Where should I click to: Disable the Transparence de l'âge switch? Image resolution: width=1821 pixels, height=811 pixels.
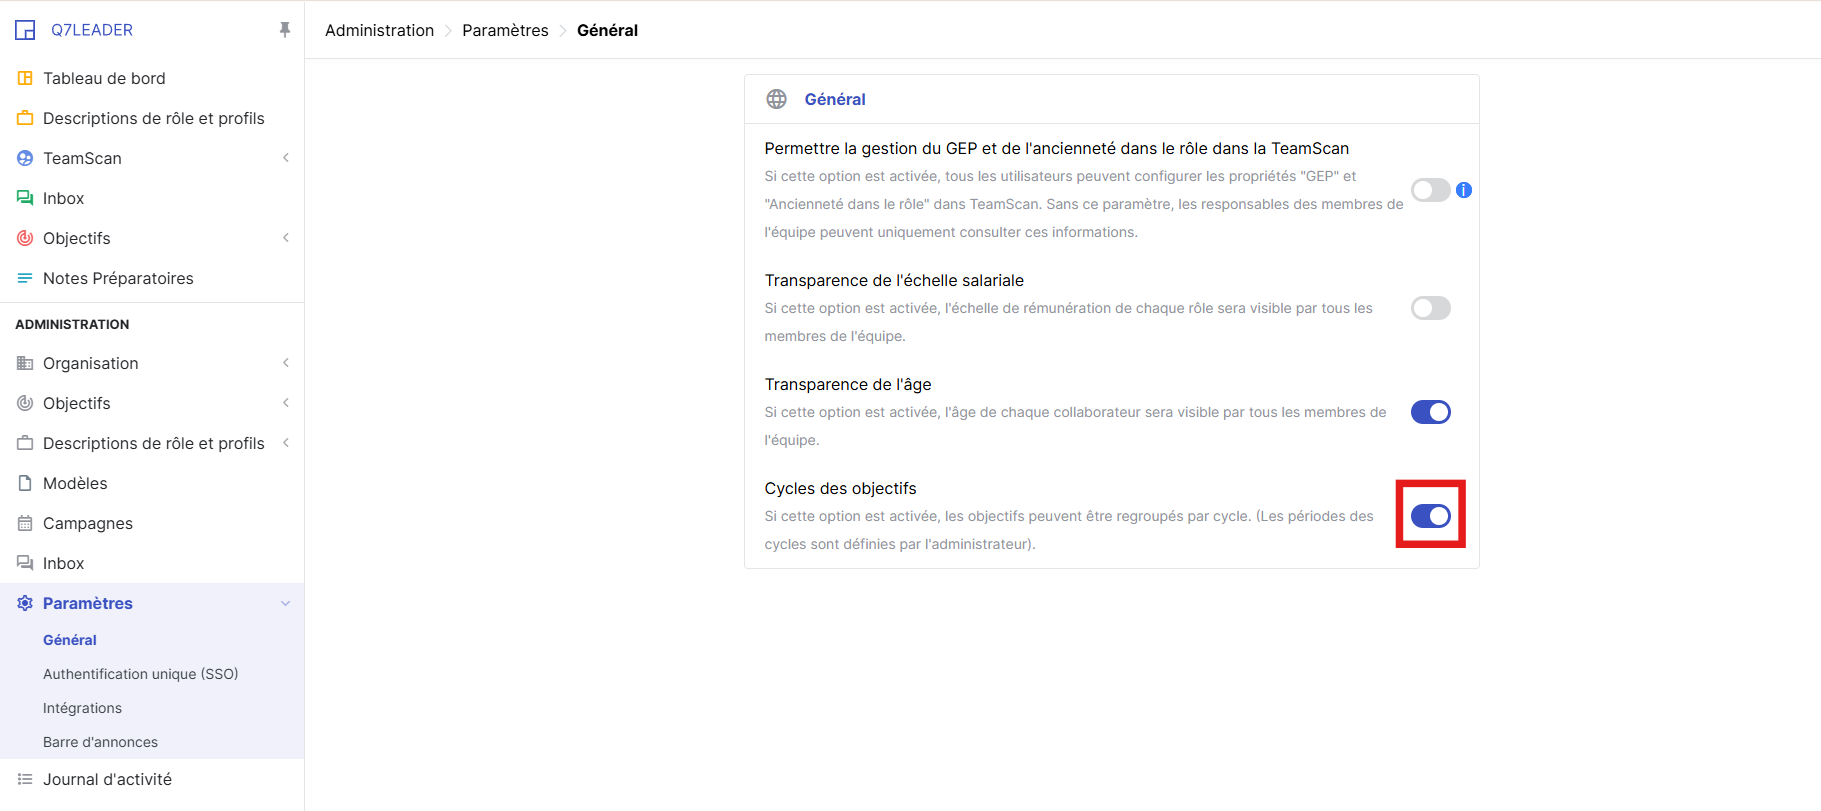coord(1430,412)
